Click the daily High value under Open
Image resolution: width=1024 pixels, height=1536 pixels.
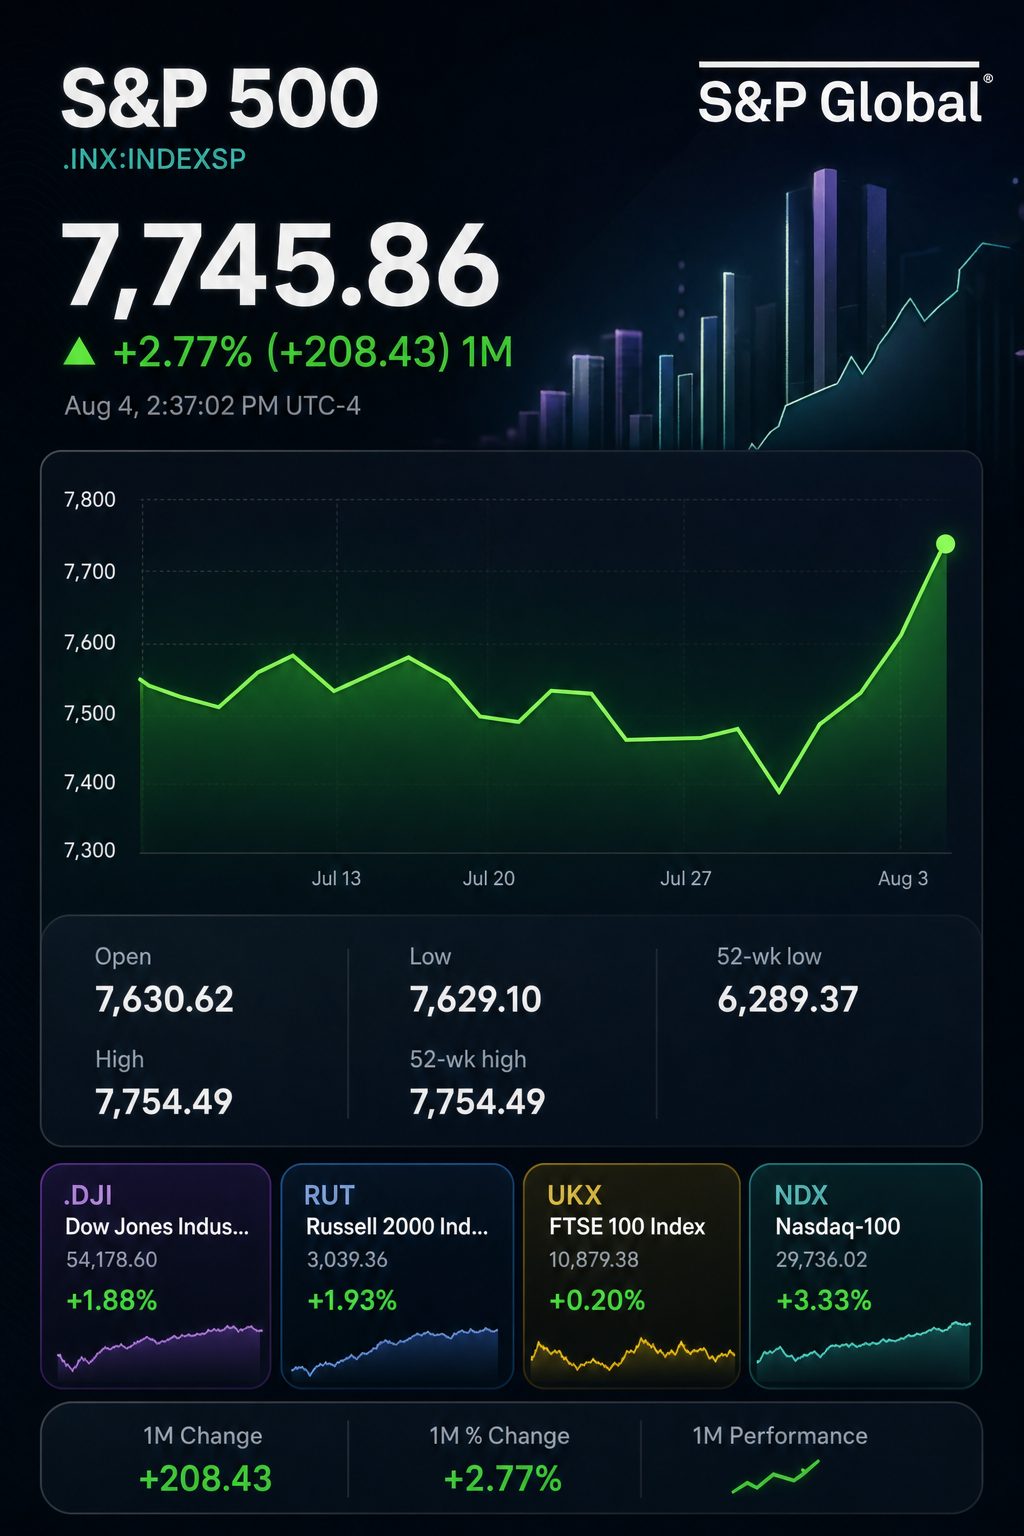pos(164,1102)
